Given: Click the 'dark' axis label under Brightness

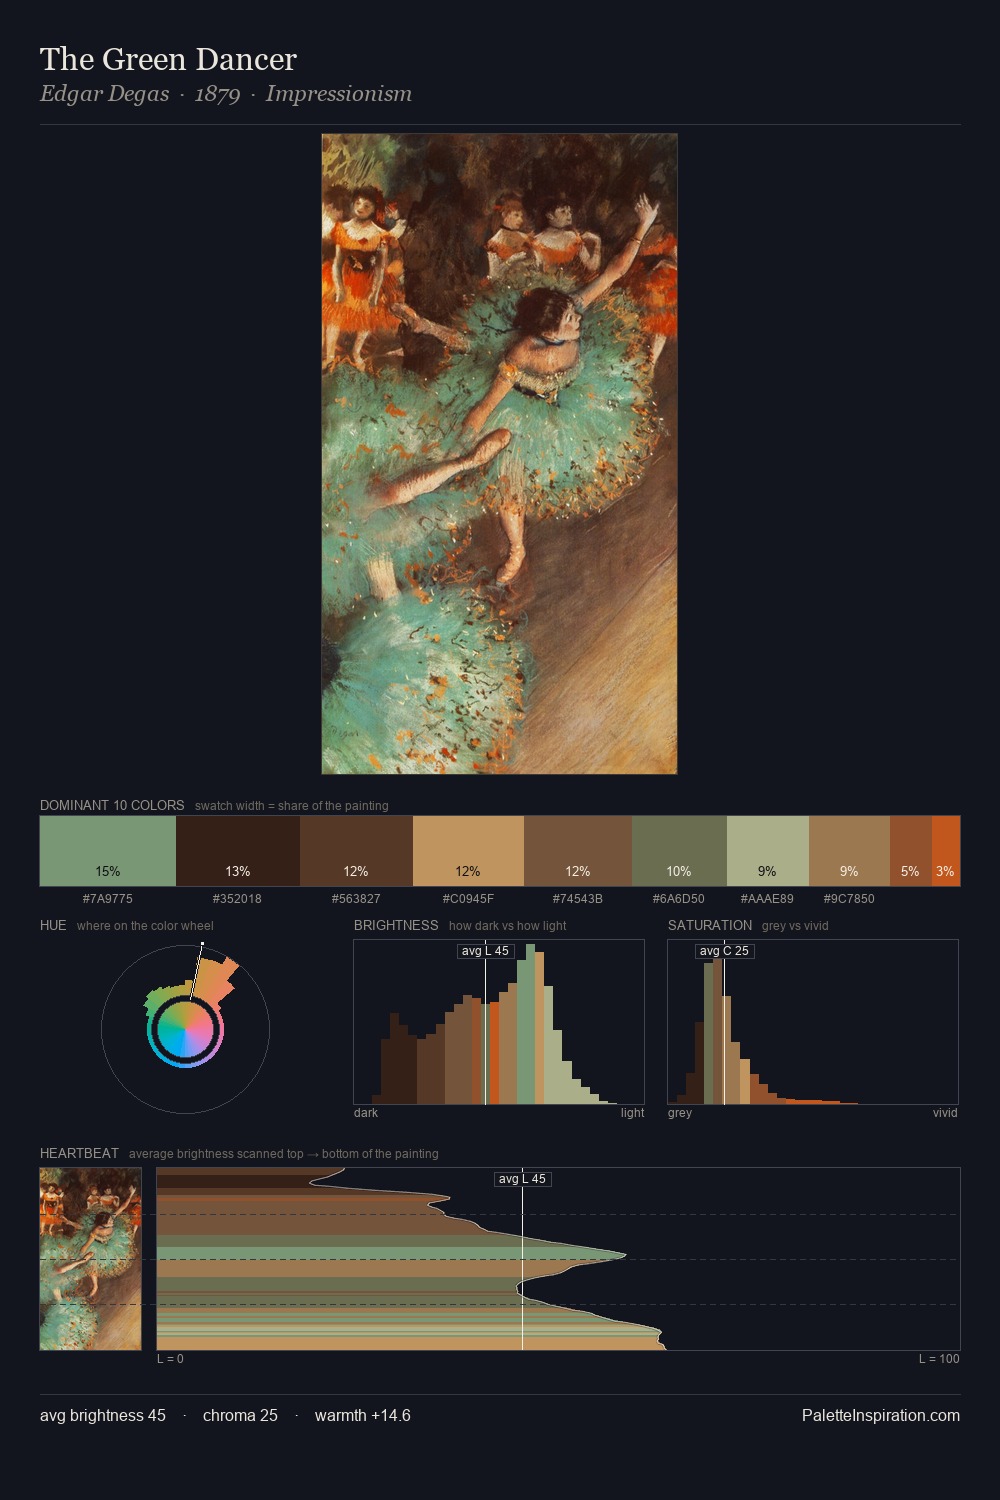Looking at the screenshot, I should coord(366,1112).
